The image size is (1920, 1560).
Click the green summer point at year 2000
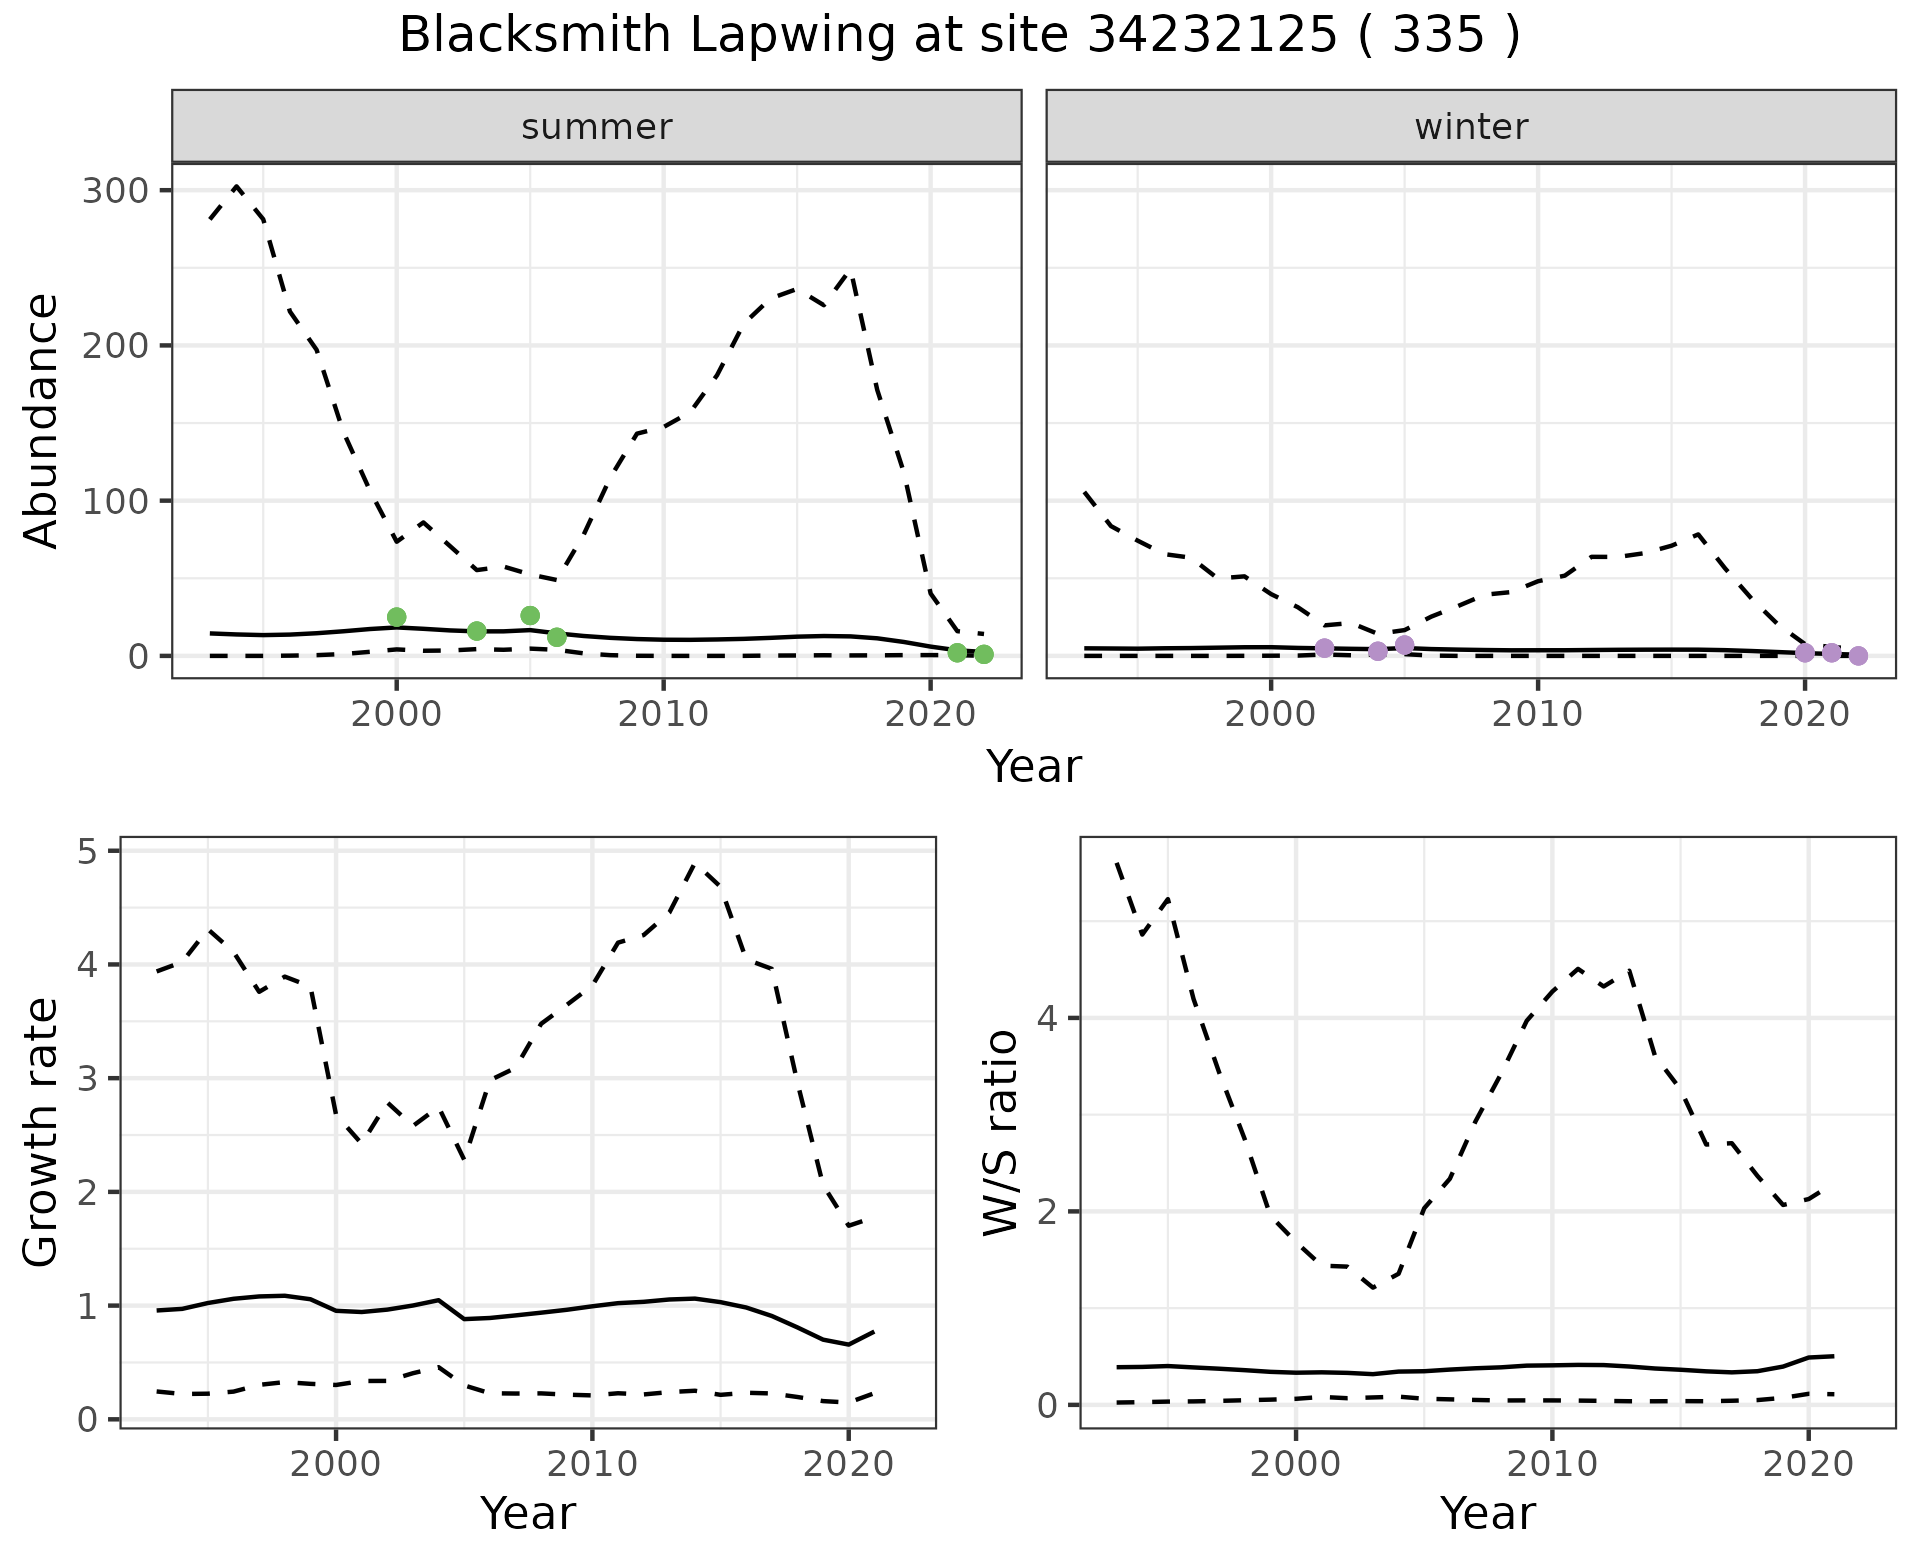pos(396,617)
